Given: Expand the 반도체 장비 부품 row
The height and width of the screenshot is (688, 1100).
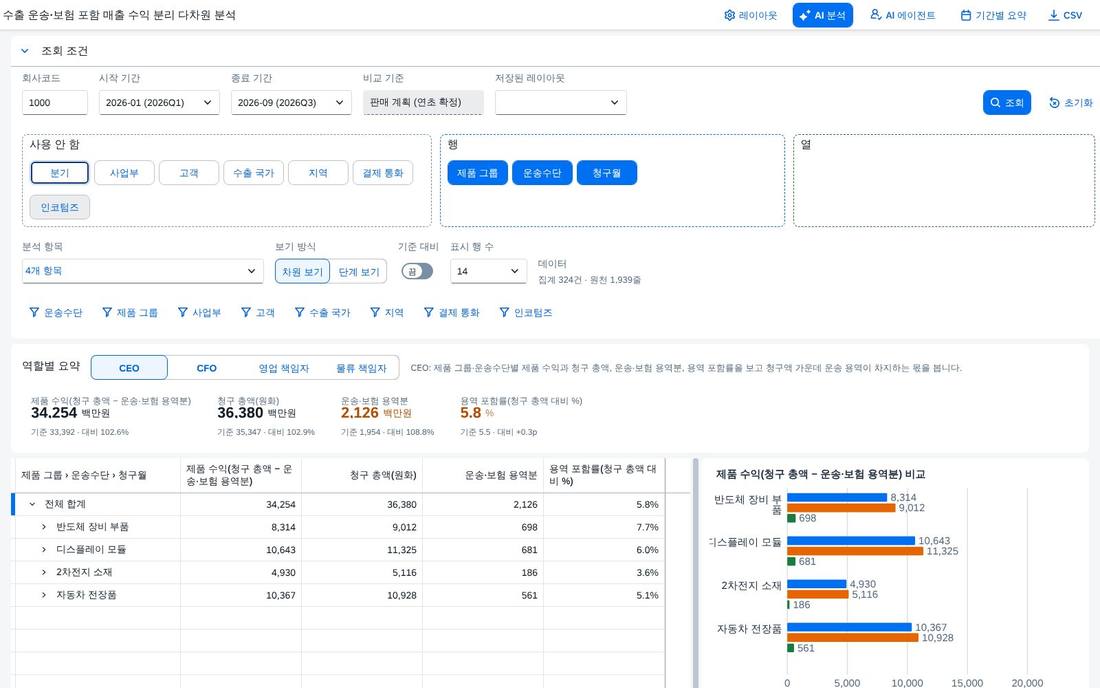Looking at the screenshot, I should click(43, 527).
